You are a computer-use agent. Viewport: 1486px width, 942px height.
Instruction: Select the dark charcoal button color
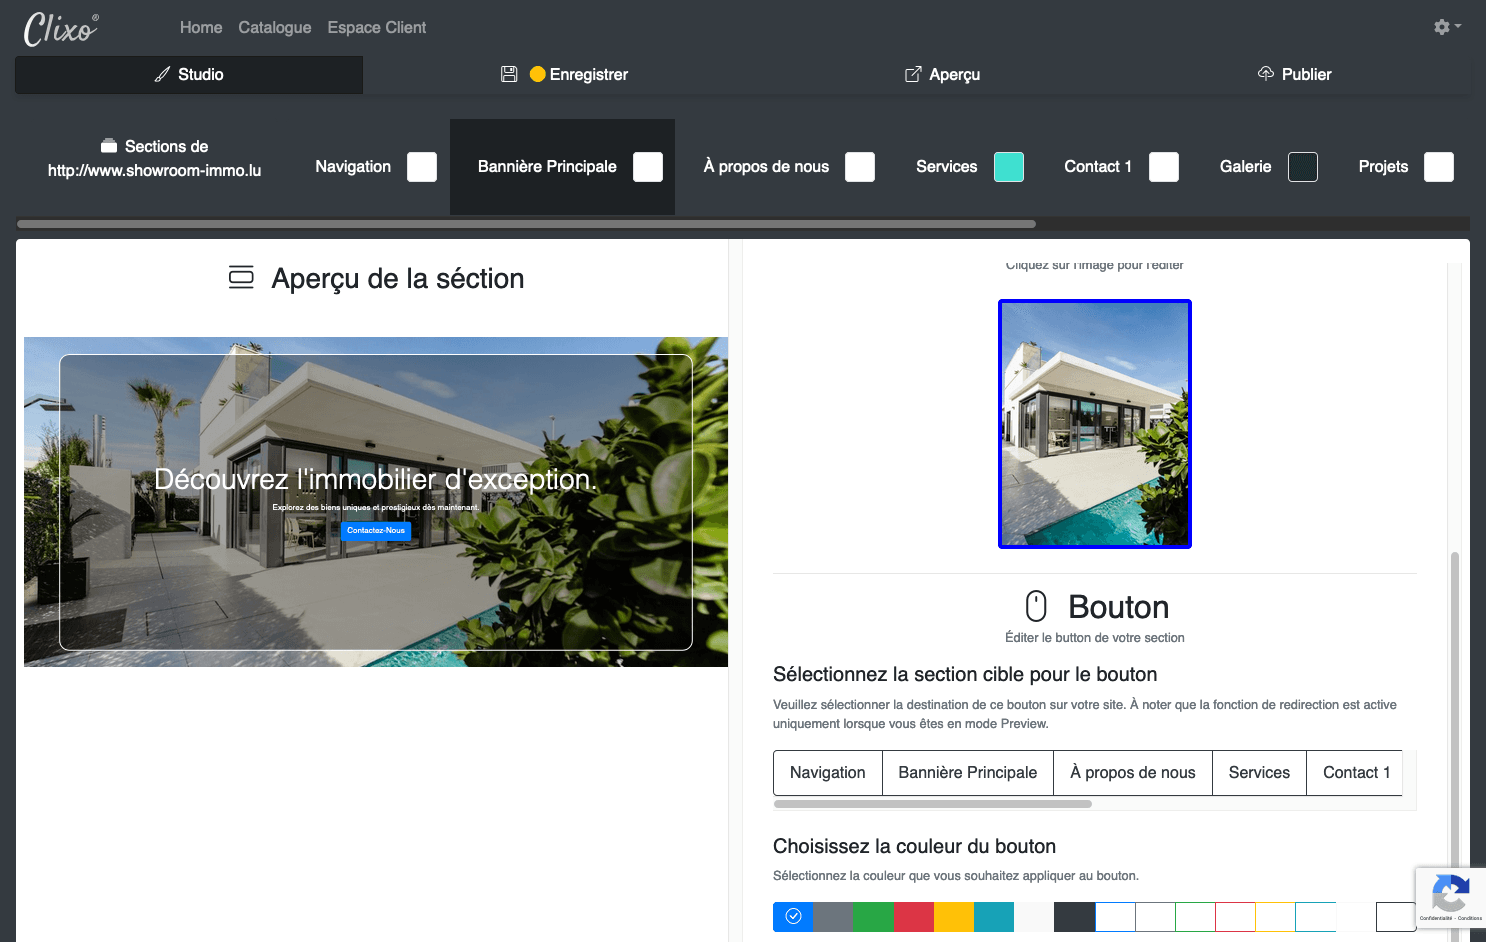1075,917
